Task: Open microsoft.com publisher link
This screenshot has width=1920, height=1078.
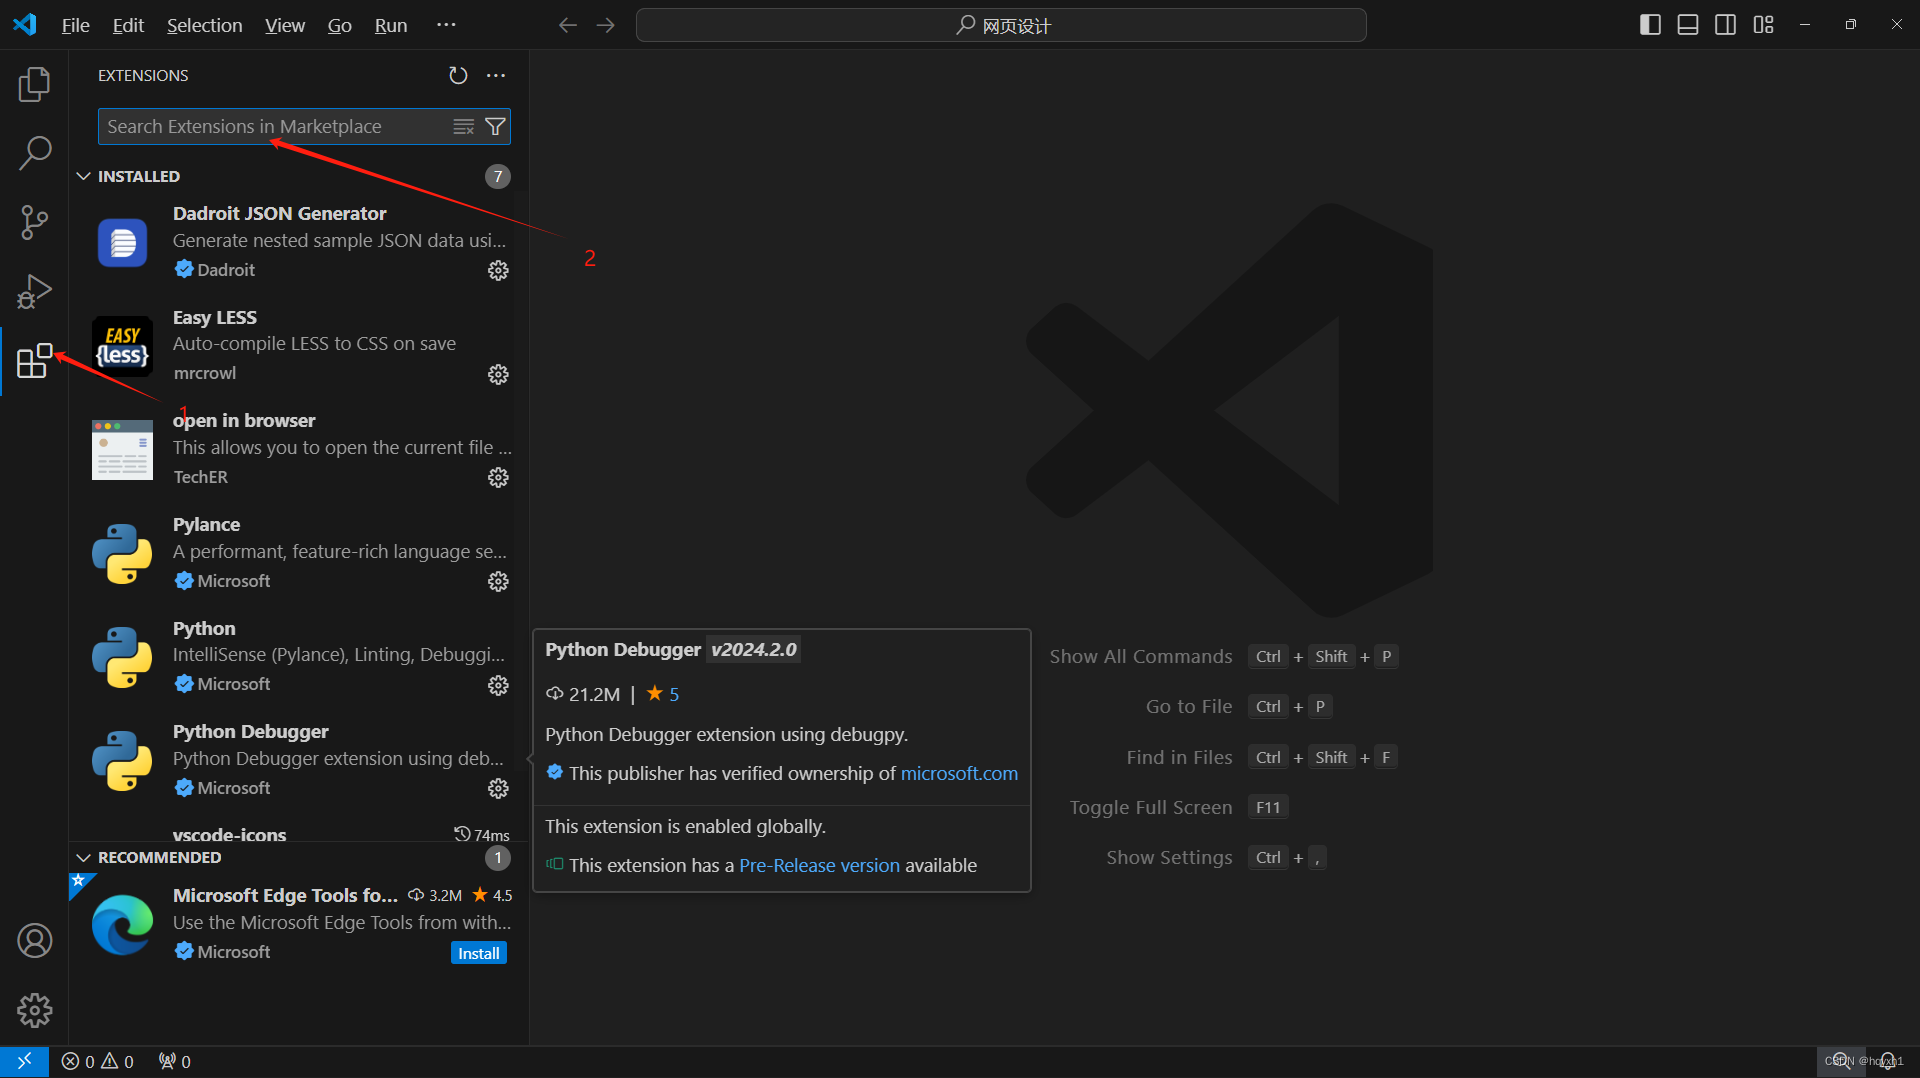Action: pos(959,774)
